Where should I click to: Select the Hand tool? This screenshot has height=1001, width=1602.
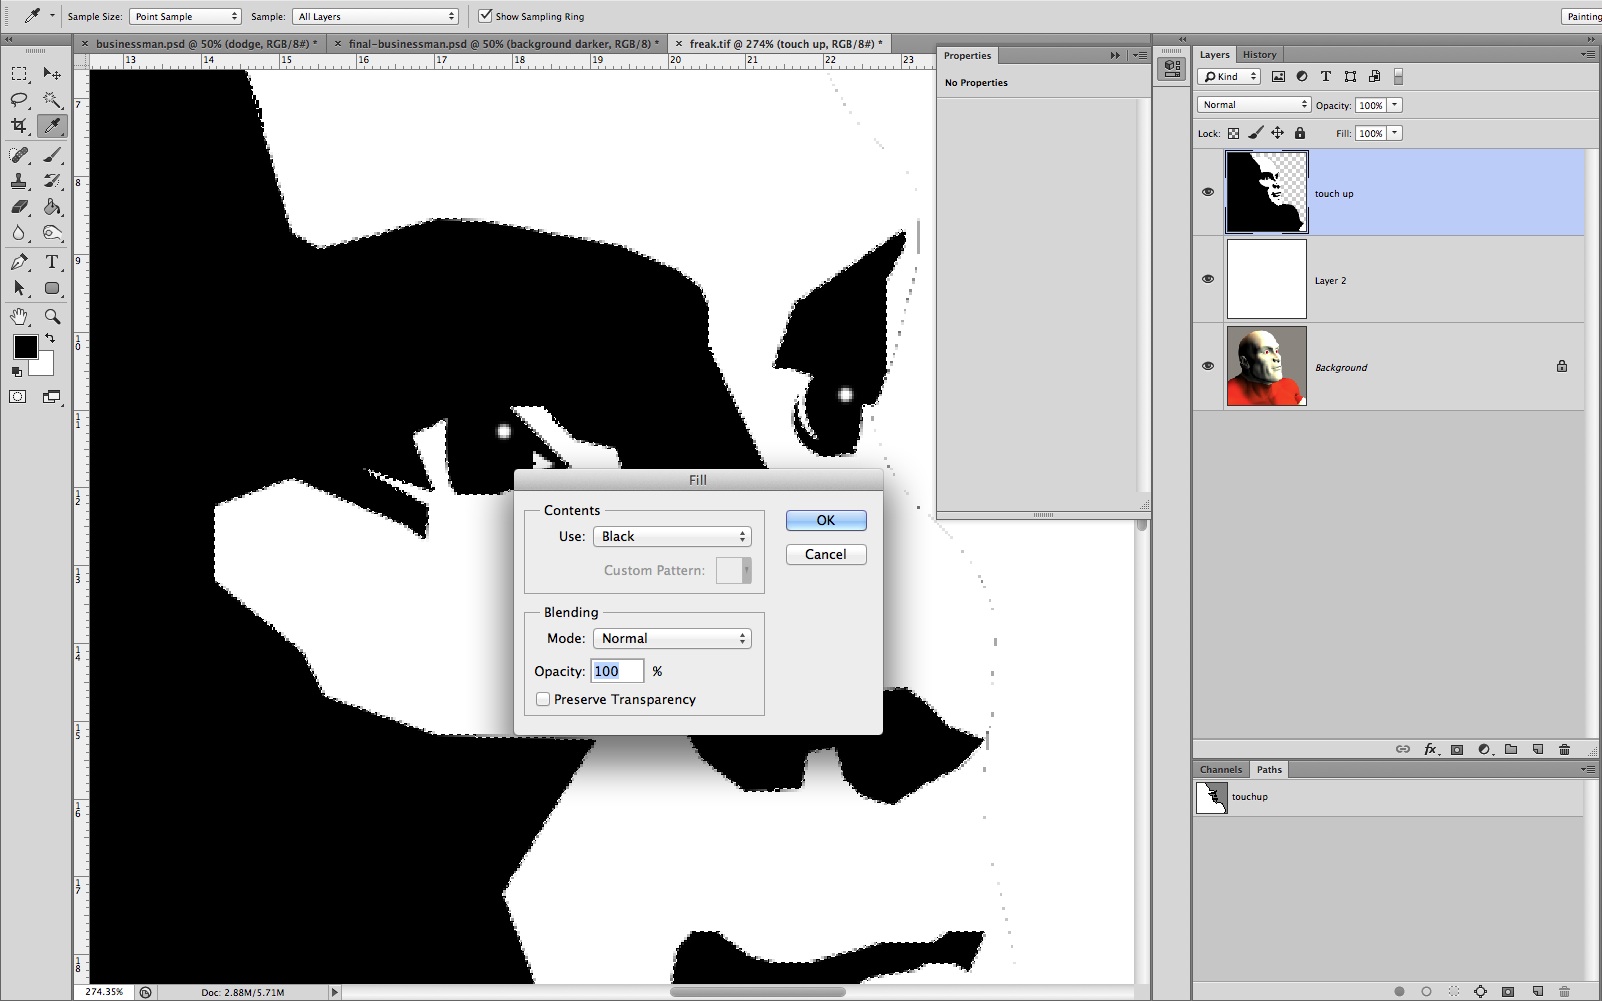tap(19, 317)
